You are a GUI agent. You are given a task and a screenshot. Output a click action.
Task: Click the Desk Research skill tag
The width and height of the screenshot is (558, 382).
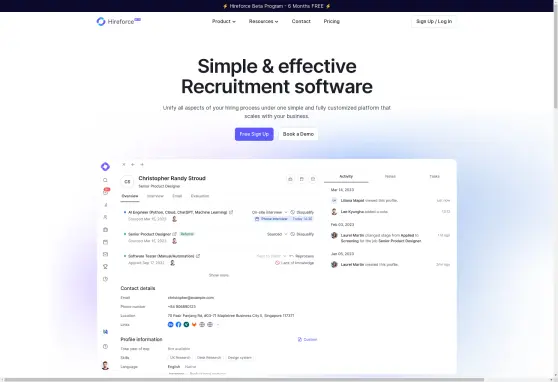pyautogui.click(x=209, y=357)
